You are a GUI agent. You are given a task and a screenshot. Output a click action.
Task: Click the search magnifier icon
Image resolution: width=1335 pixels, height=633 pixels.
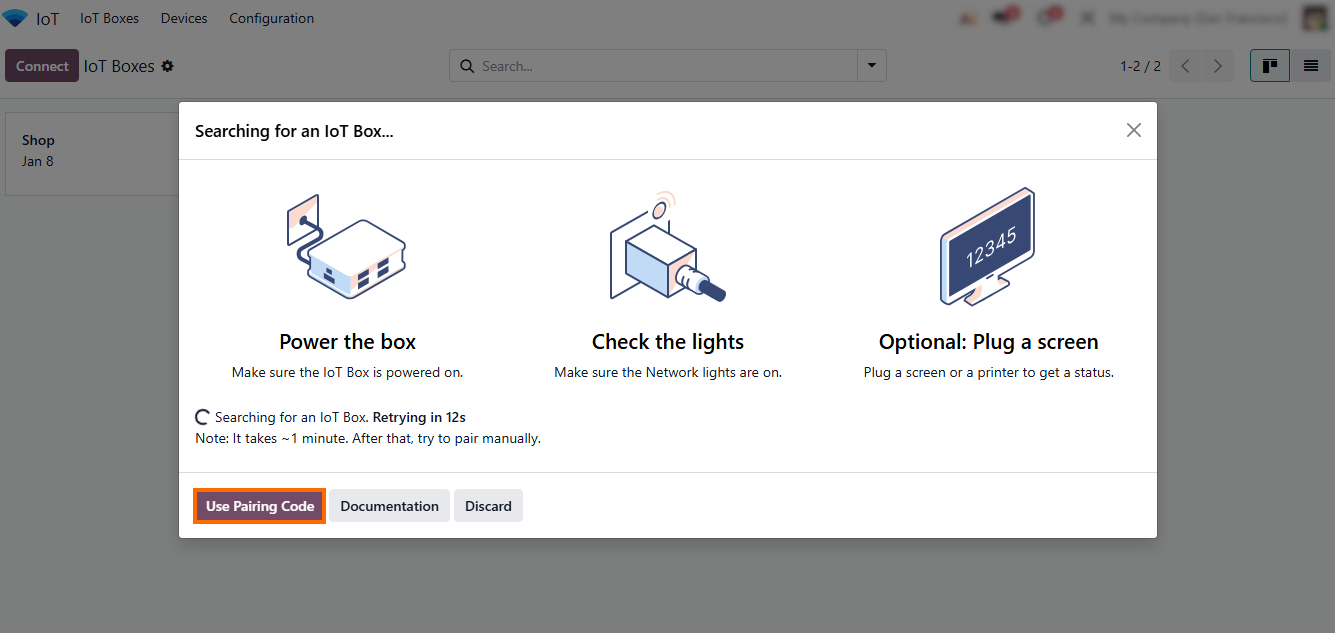tap(466, 66)
